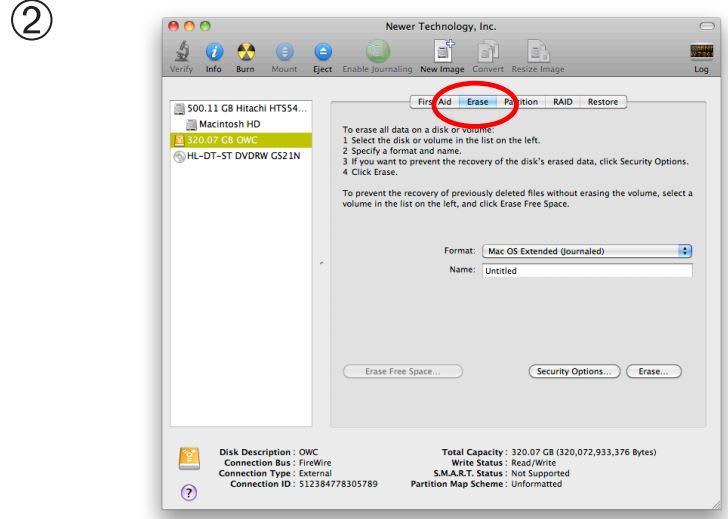Switch to the Erase tab
The image size is (728, 519).
tap(478, 102)
